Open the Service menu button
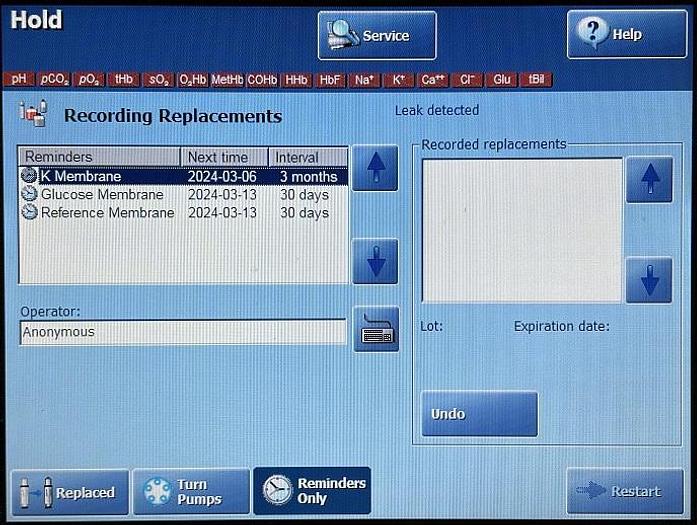697x525 pixels. [377, 36]
